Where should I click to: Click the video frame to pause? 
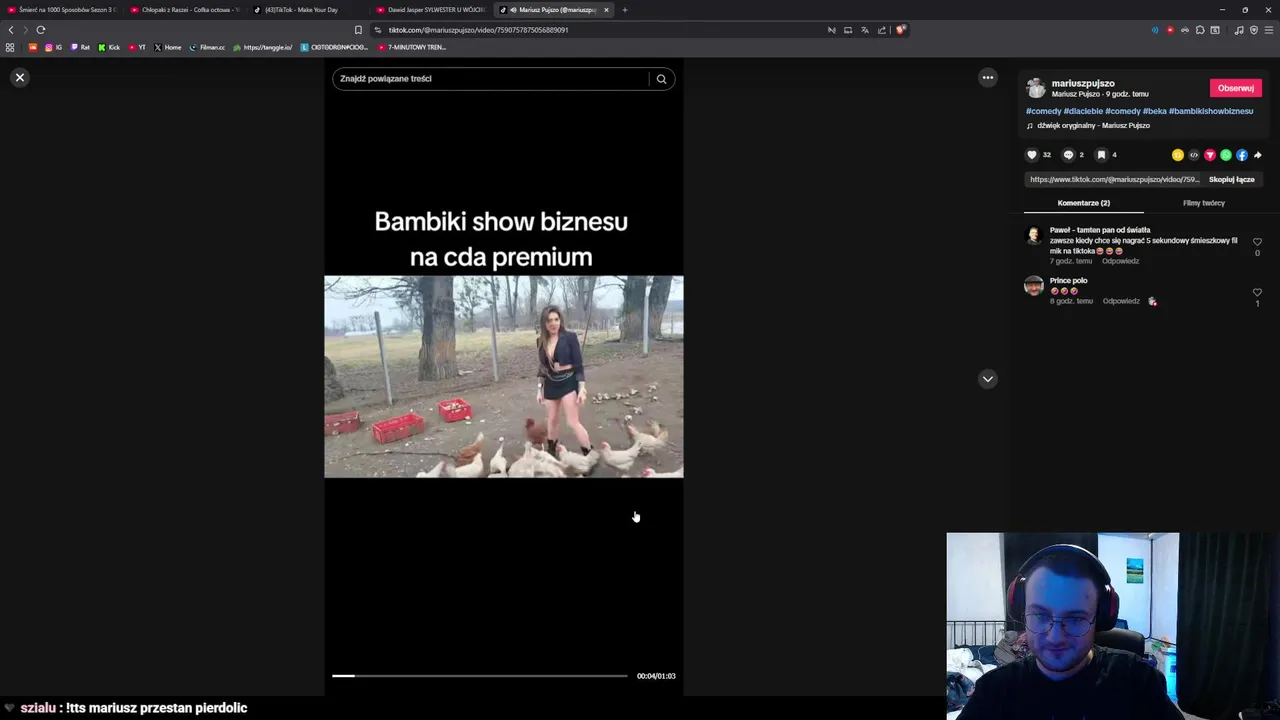coord(504,377)
